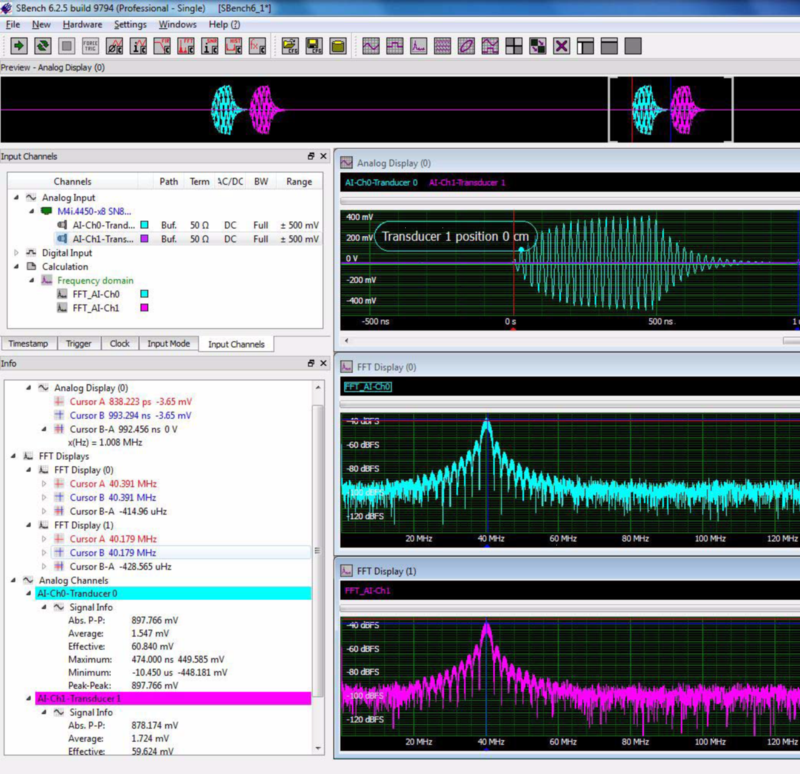Add a new FFT display via toolbar icon
800x774 pixels.
(x=419, y=46)
